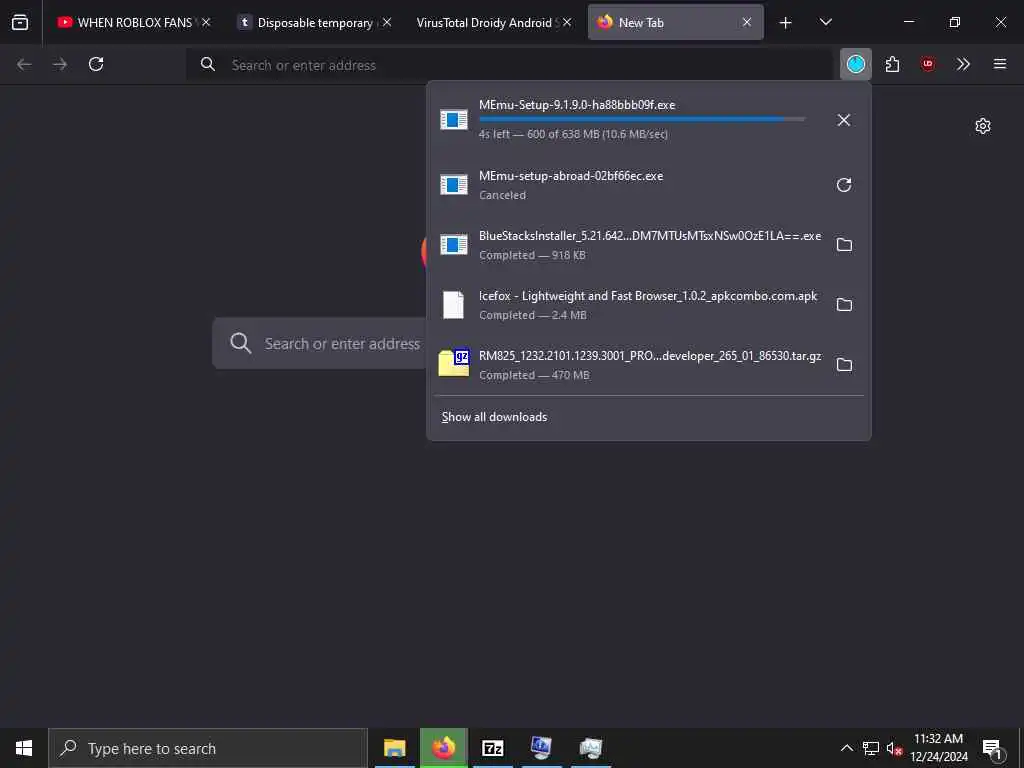This screenshot has width=1024, height=768.
Task: Open the notification center icon
Action: tap(992, 748)
